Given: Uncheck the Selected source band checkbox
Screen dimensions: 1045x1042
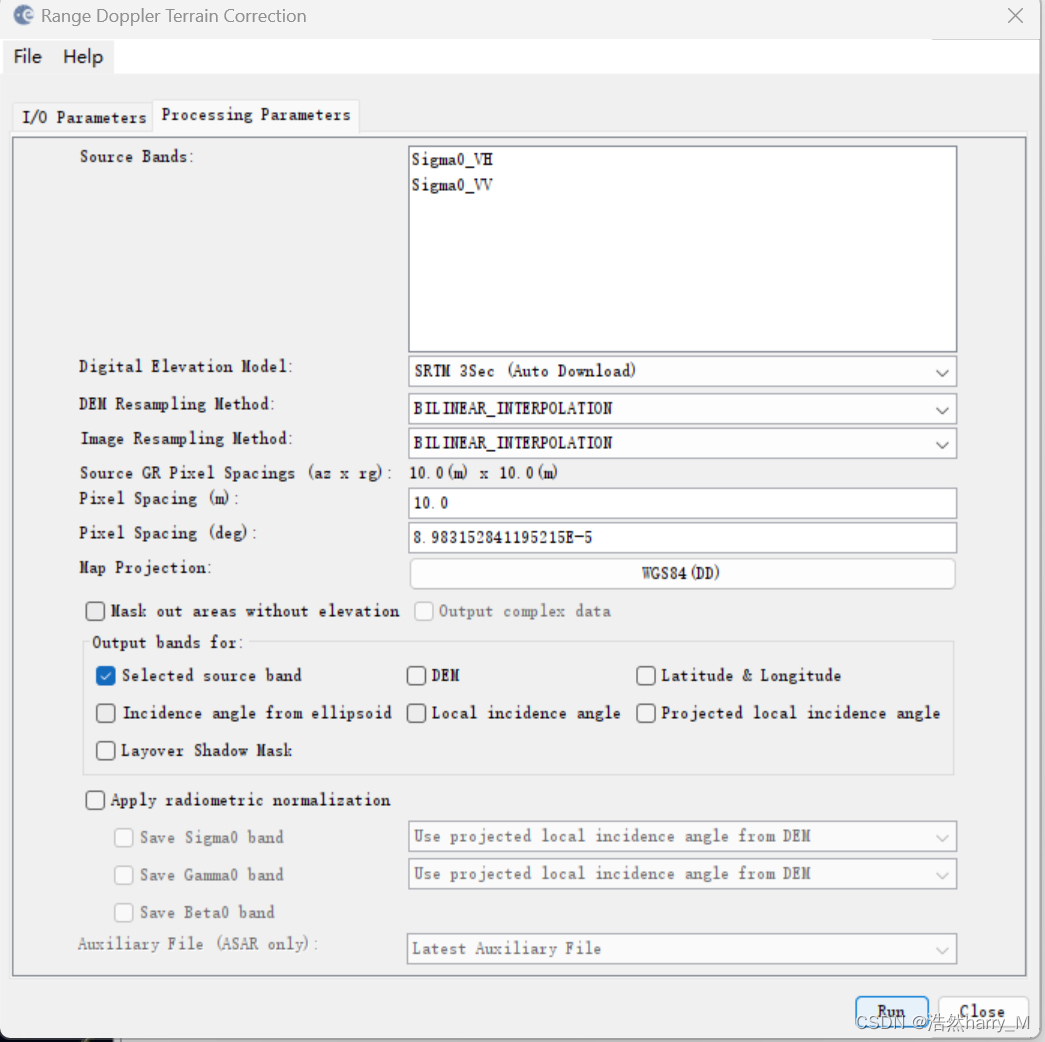Looking at the screenshot, I should (106, 676).
